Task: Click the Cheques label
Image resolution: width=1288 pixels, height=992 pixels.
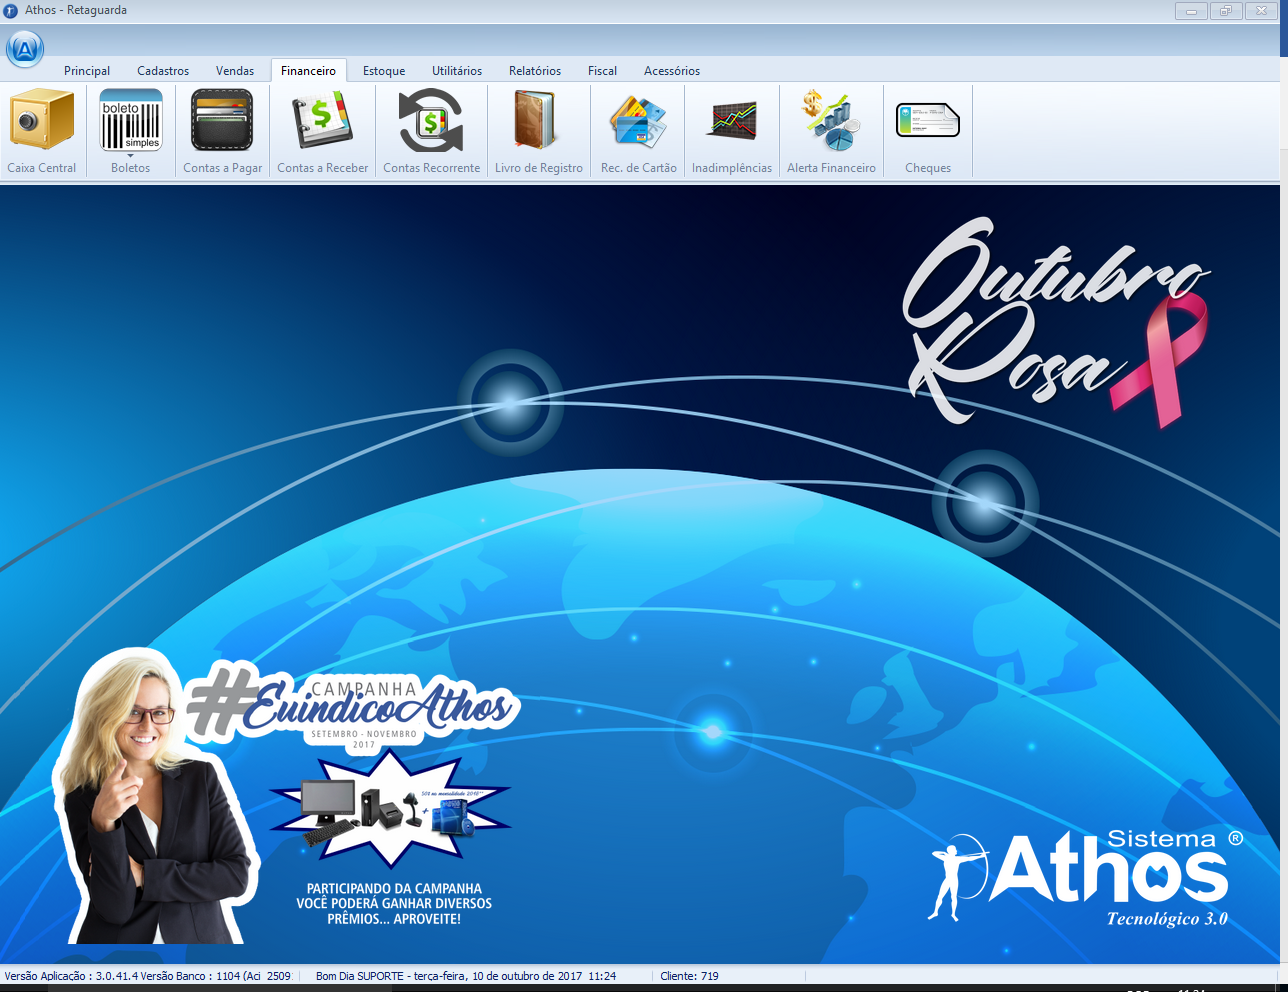Action: (928, 168)
